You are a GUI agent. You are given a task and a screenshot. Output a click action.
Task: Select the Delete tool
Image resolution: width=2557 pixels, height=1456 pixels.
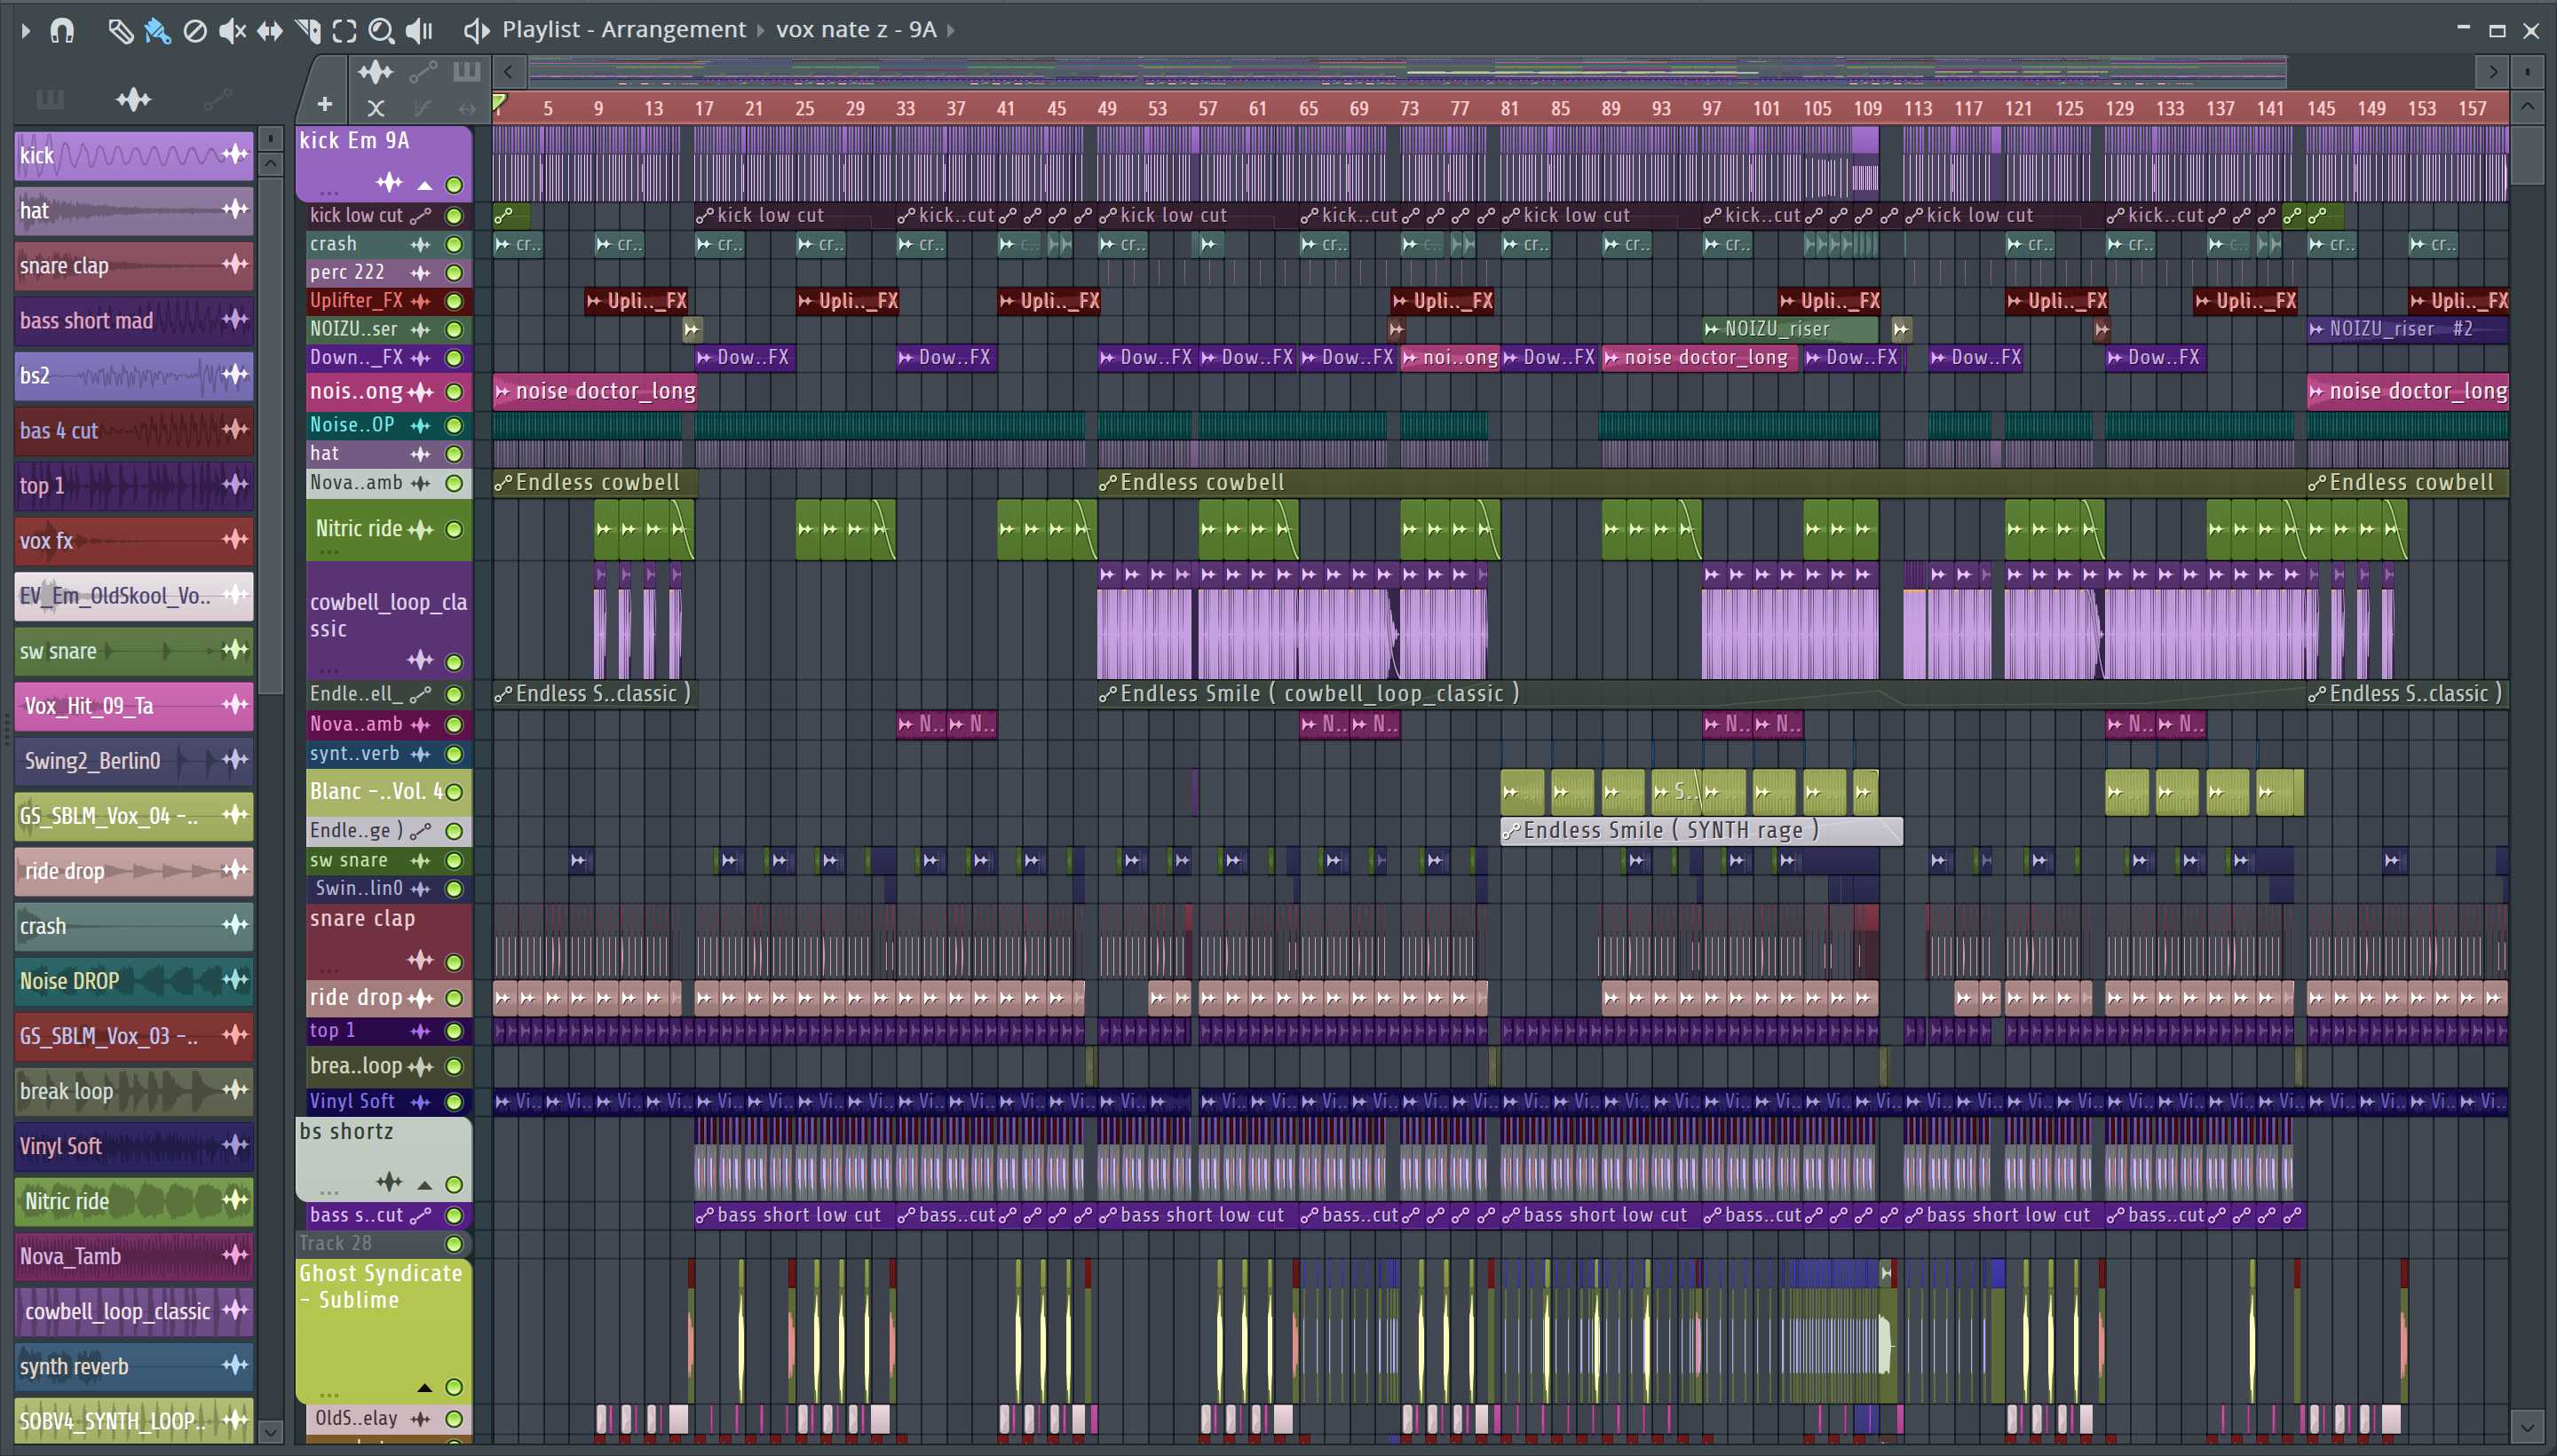(x=195, y=31)
